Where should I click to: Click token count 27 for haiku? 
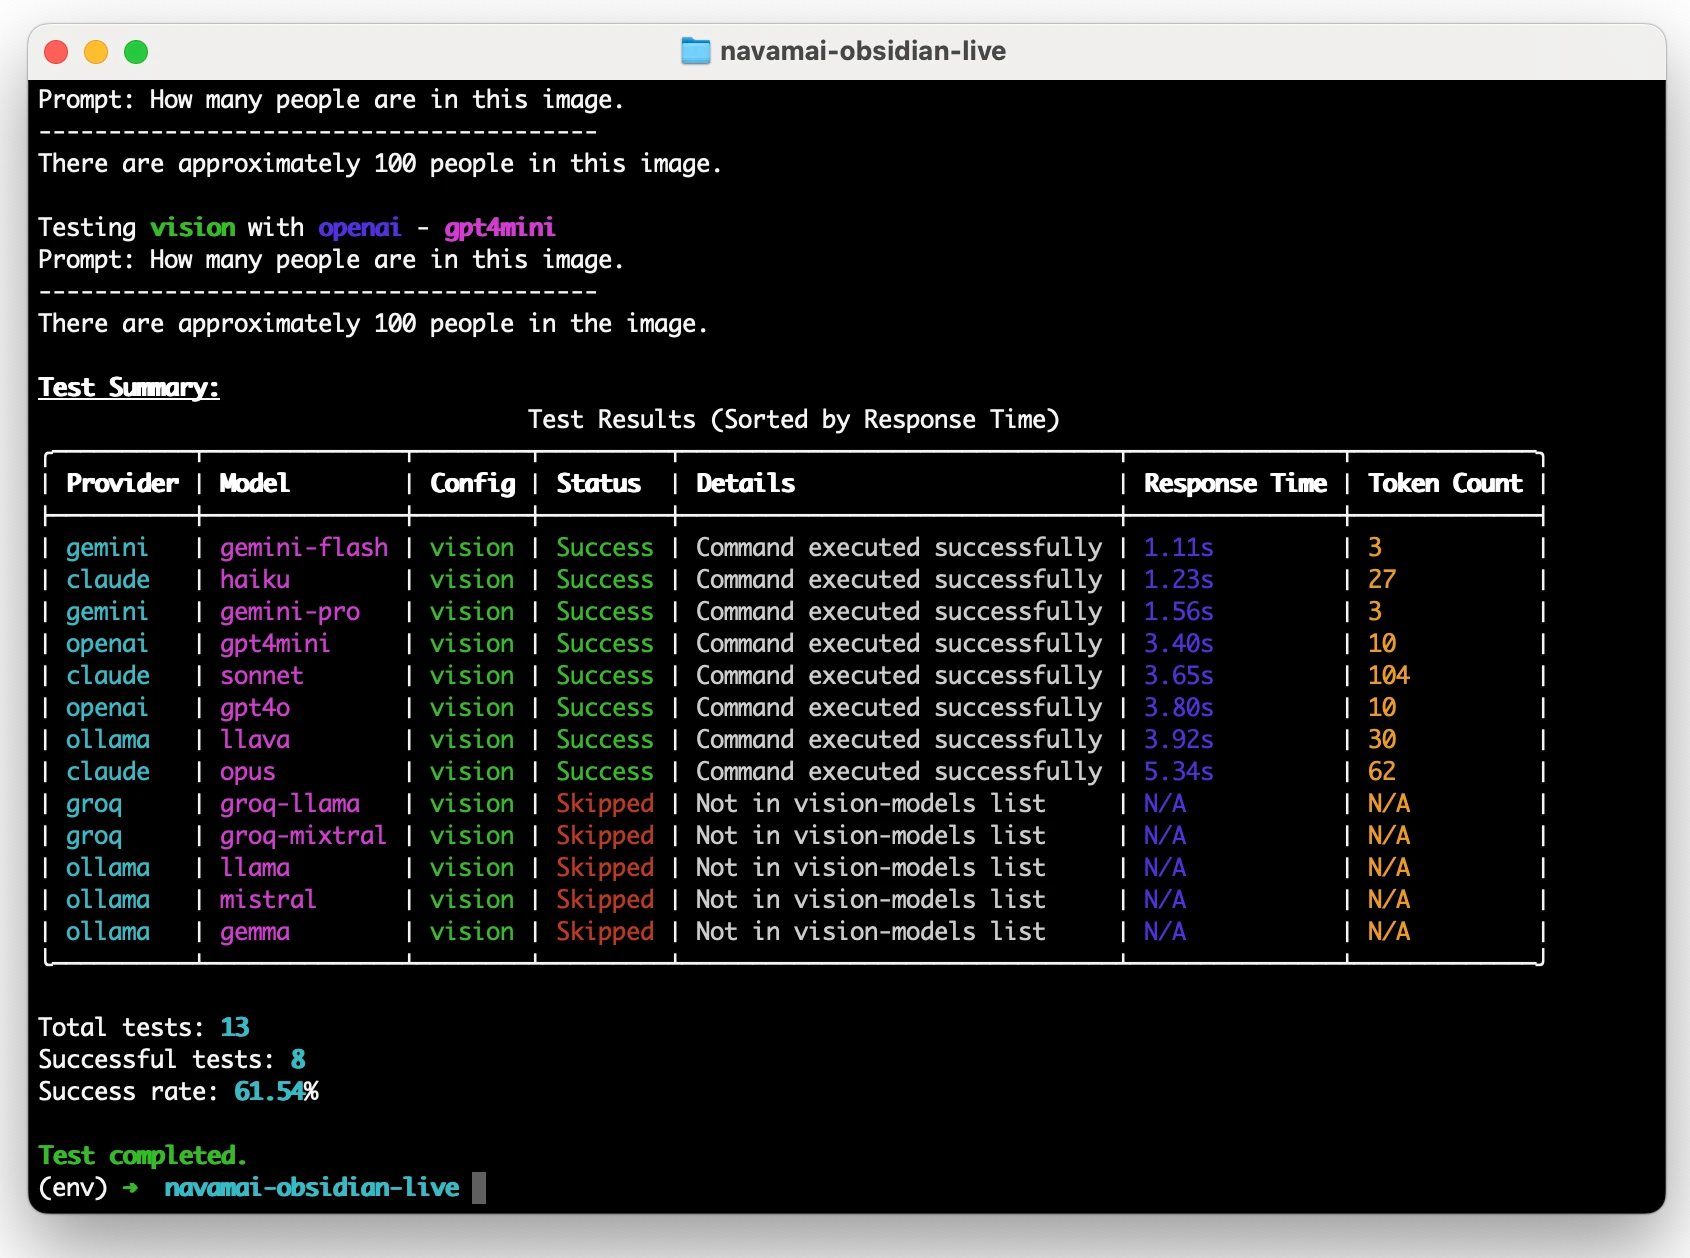1382,579
